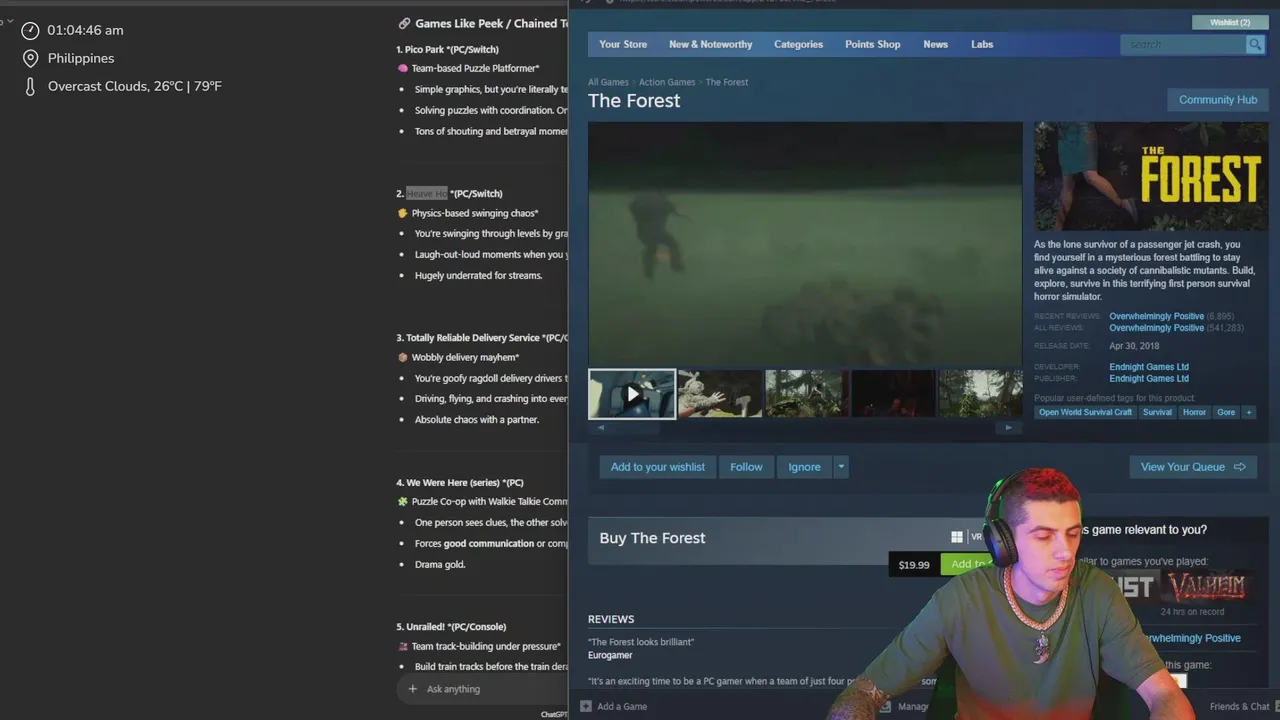Open the Ignore button dropdown arrow
The image size is (1280, 720).
pyautogui.click(x=841, y=467)
